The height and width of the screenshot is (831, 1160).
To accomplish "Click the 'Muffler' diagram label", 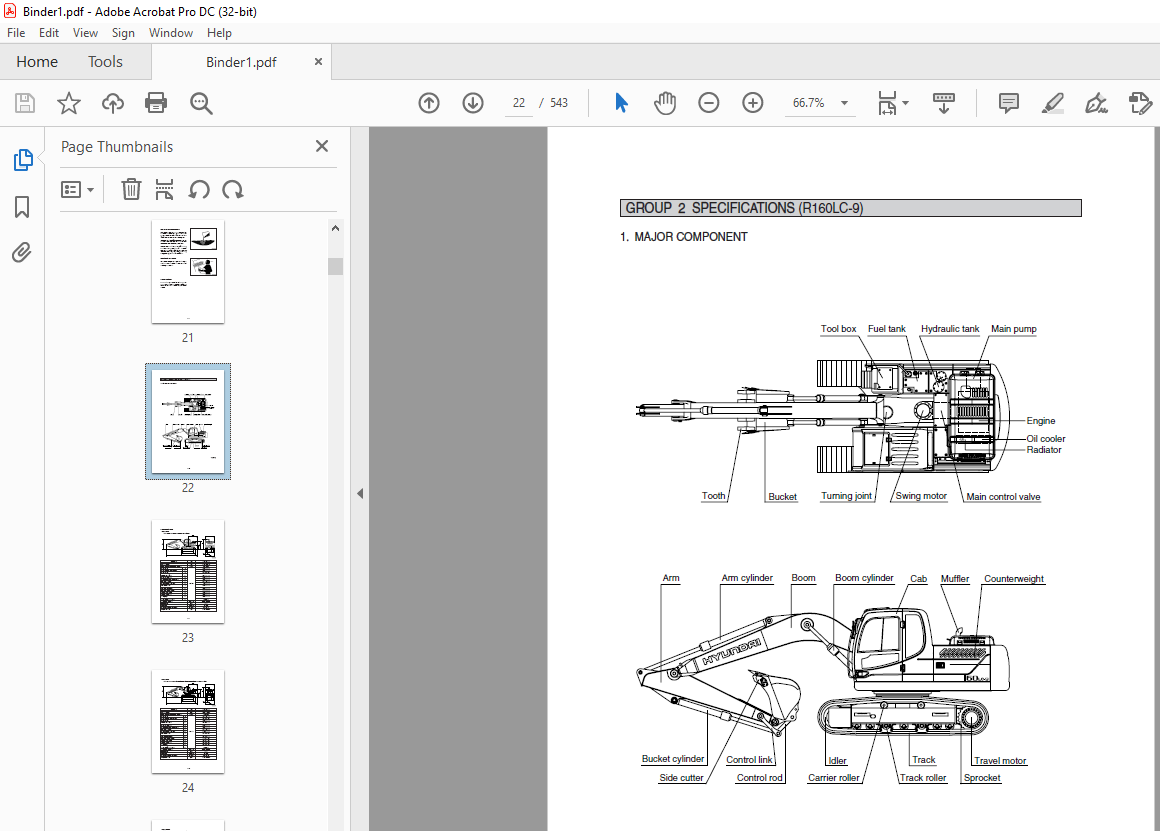I will pyautogui.click(x=955, y=579).
